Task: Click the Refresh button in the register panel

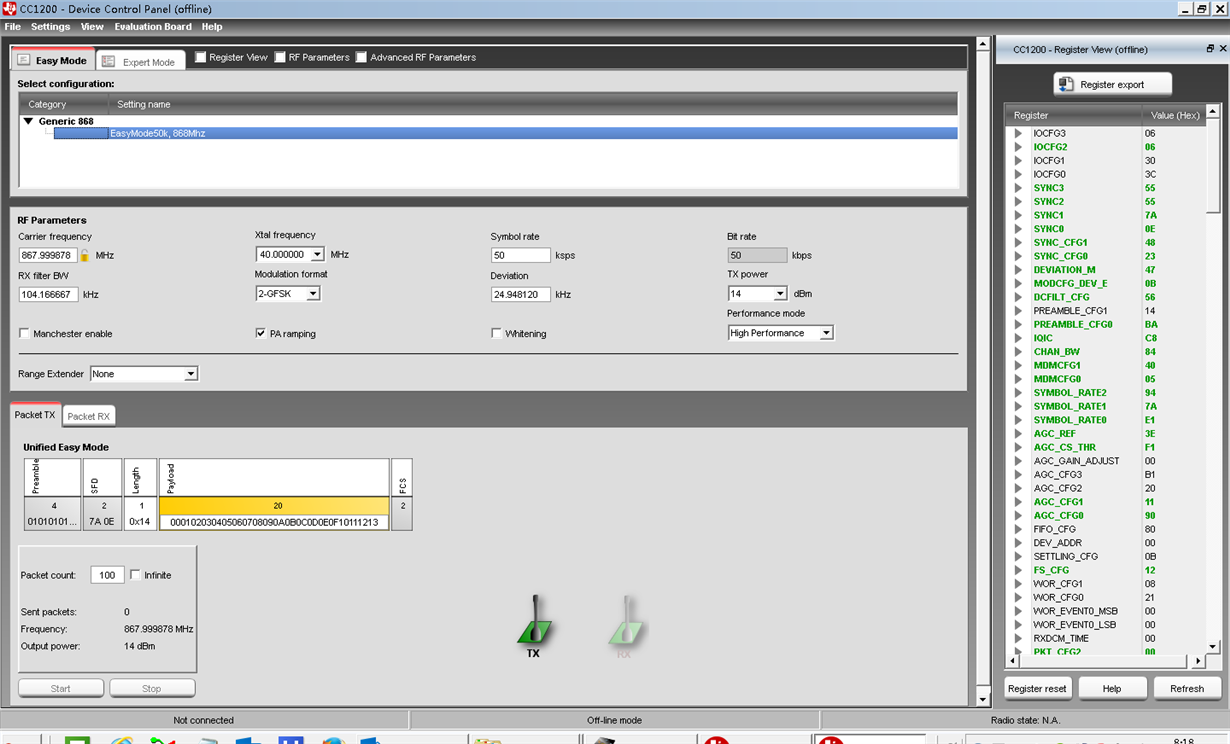Action: (1186, 688)
